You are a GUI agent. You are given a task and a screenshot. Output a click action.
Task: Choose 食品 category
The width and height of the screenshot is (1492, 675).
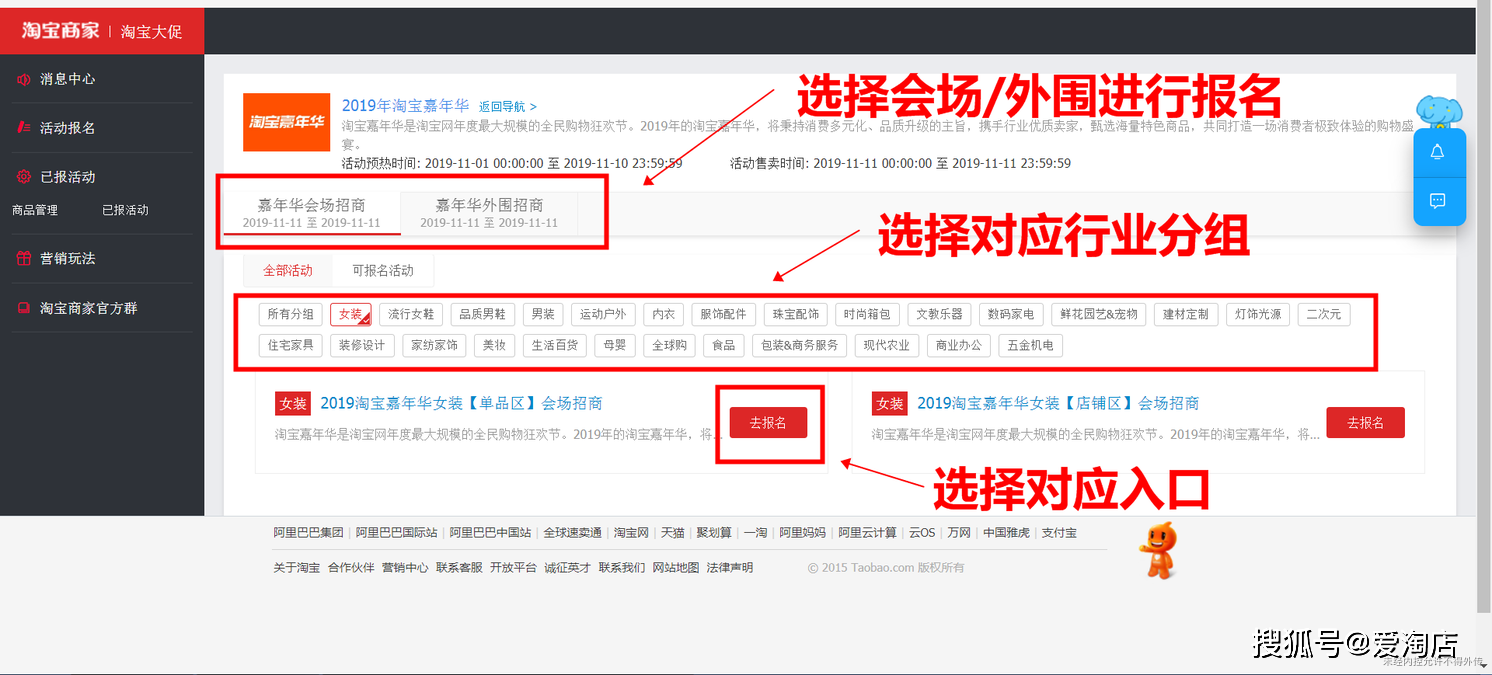(x=724, y=345)
